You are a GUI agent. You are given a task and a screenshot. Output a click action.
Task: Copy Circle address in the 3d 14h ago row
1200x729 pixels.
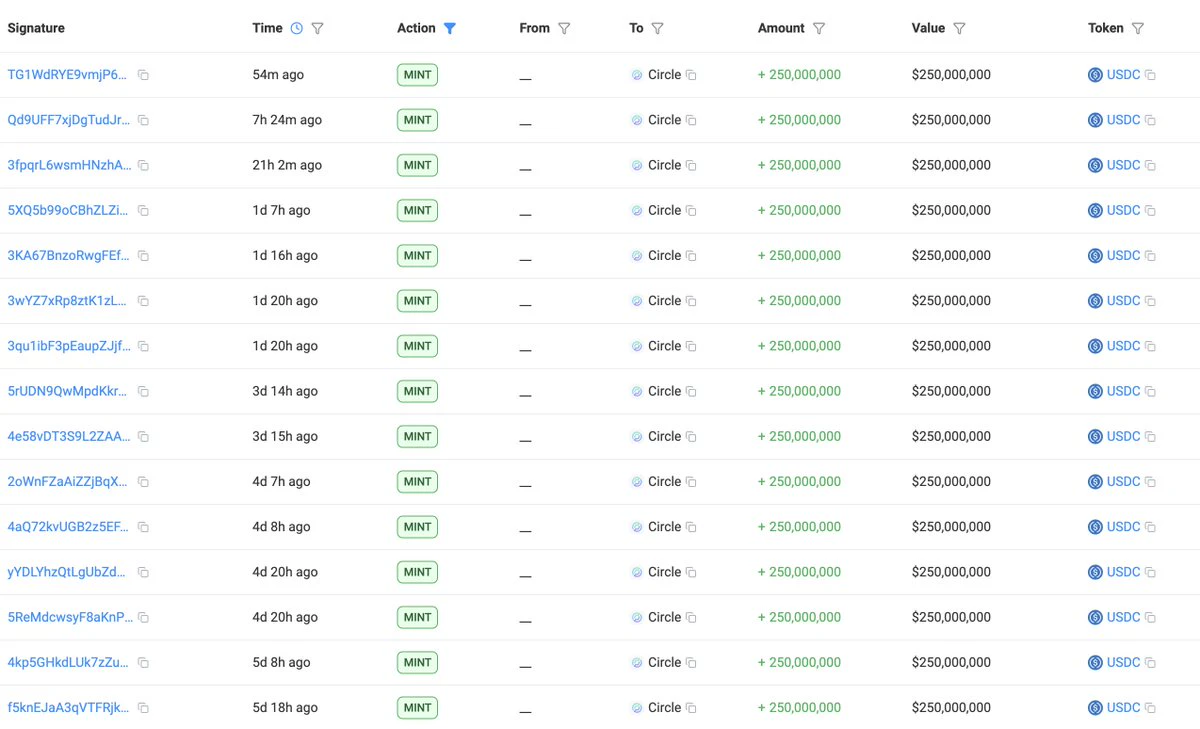click(691, 392)
